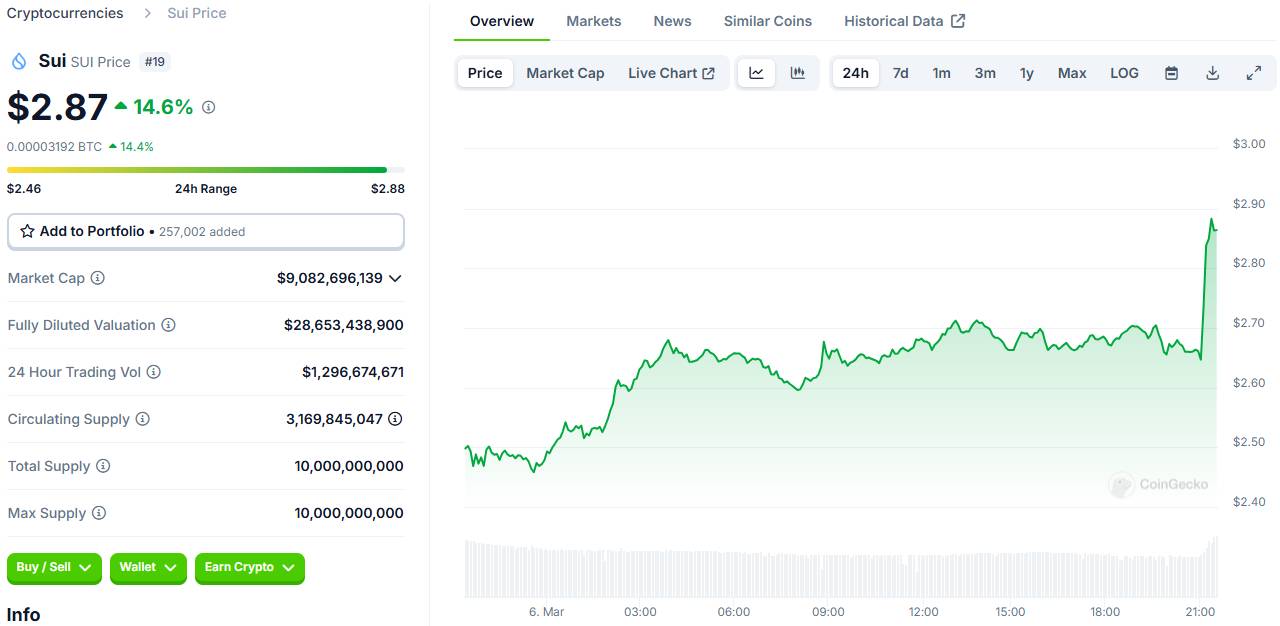Show 24 Hour Trading Vol info icon

click(x=153, y=372)
